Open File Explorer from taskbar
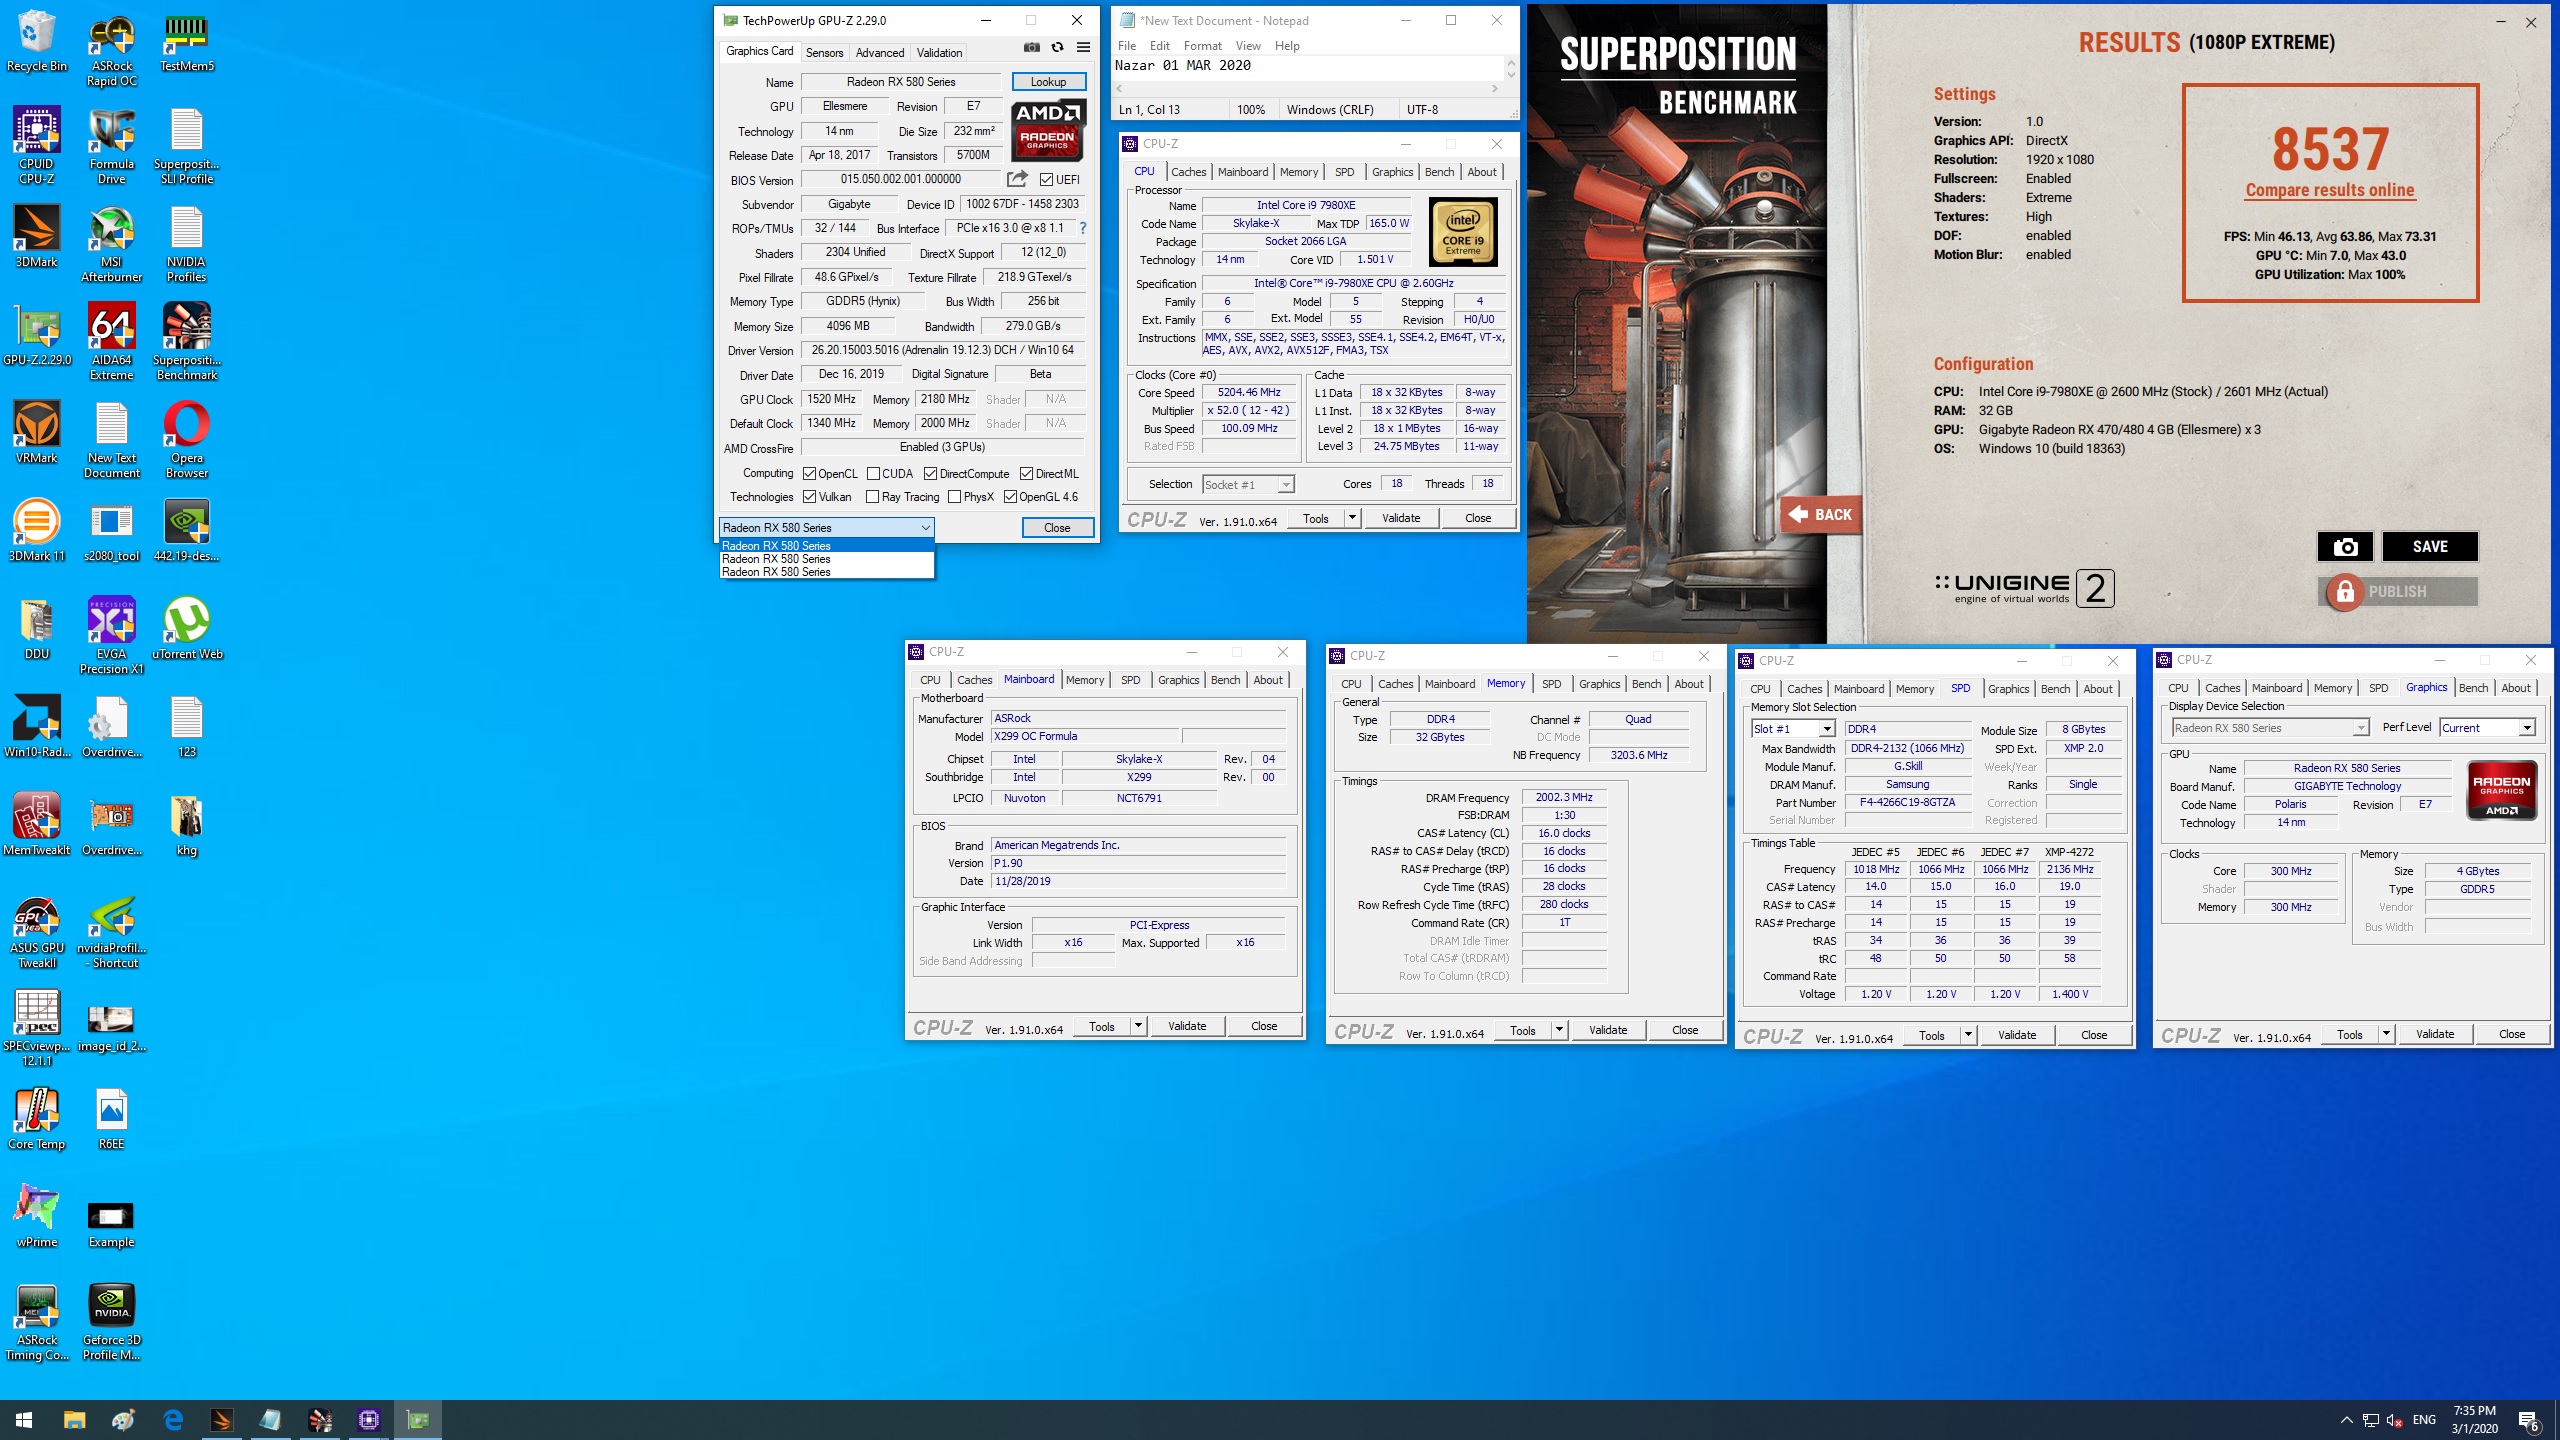This screenshot has width=2560, height=1440. coord(74,1420)
